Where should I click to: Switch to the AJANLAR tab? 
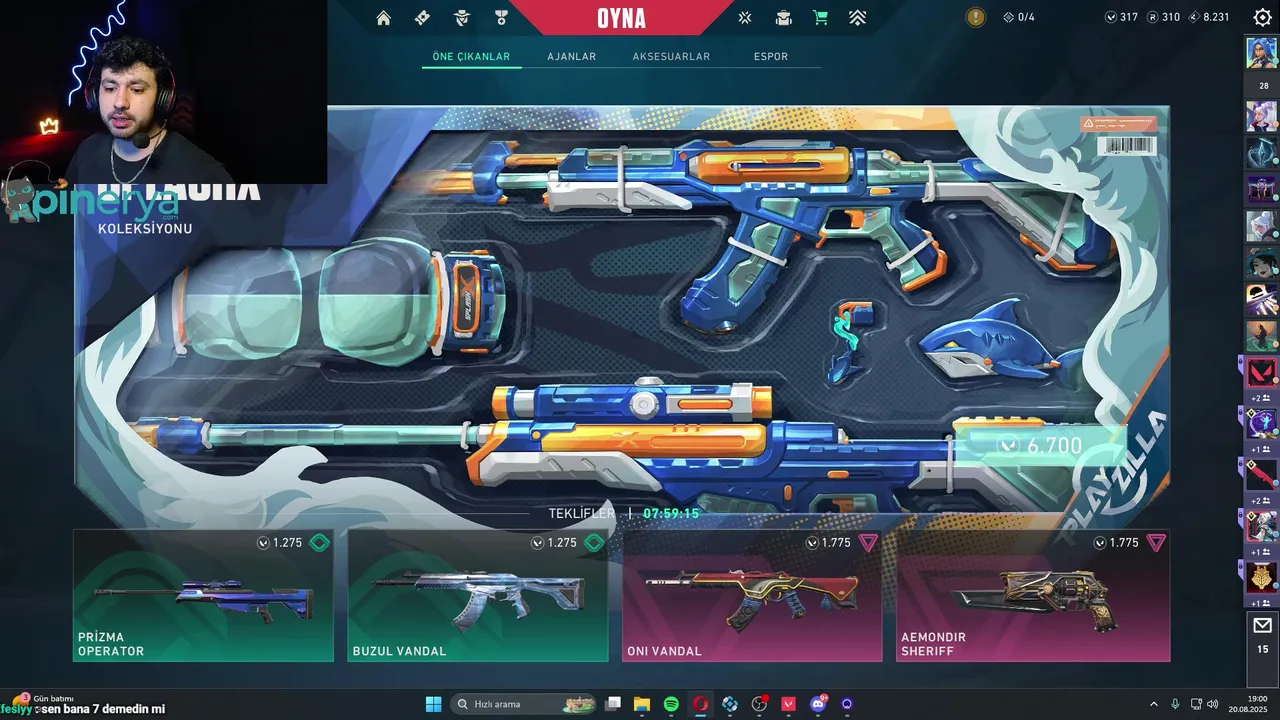click(571, 56)
